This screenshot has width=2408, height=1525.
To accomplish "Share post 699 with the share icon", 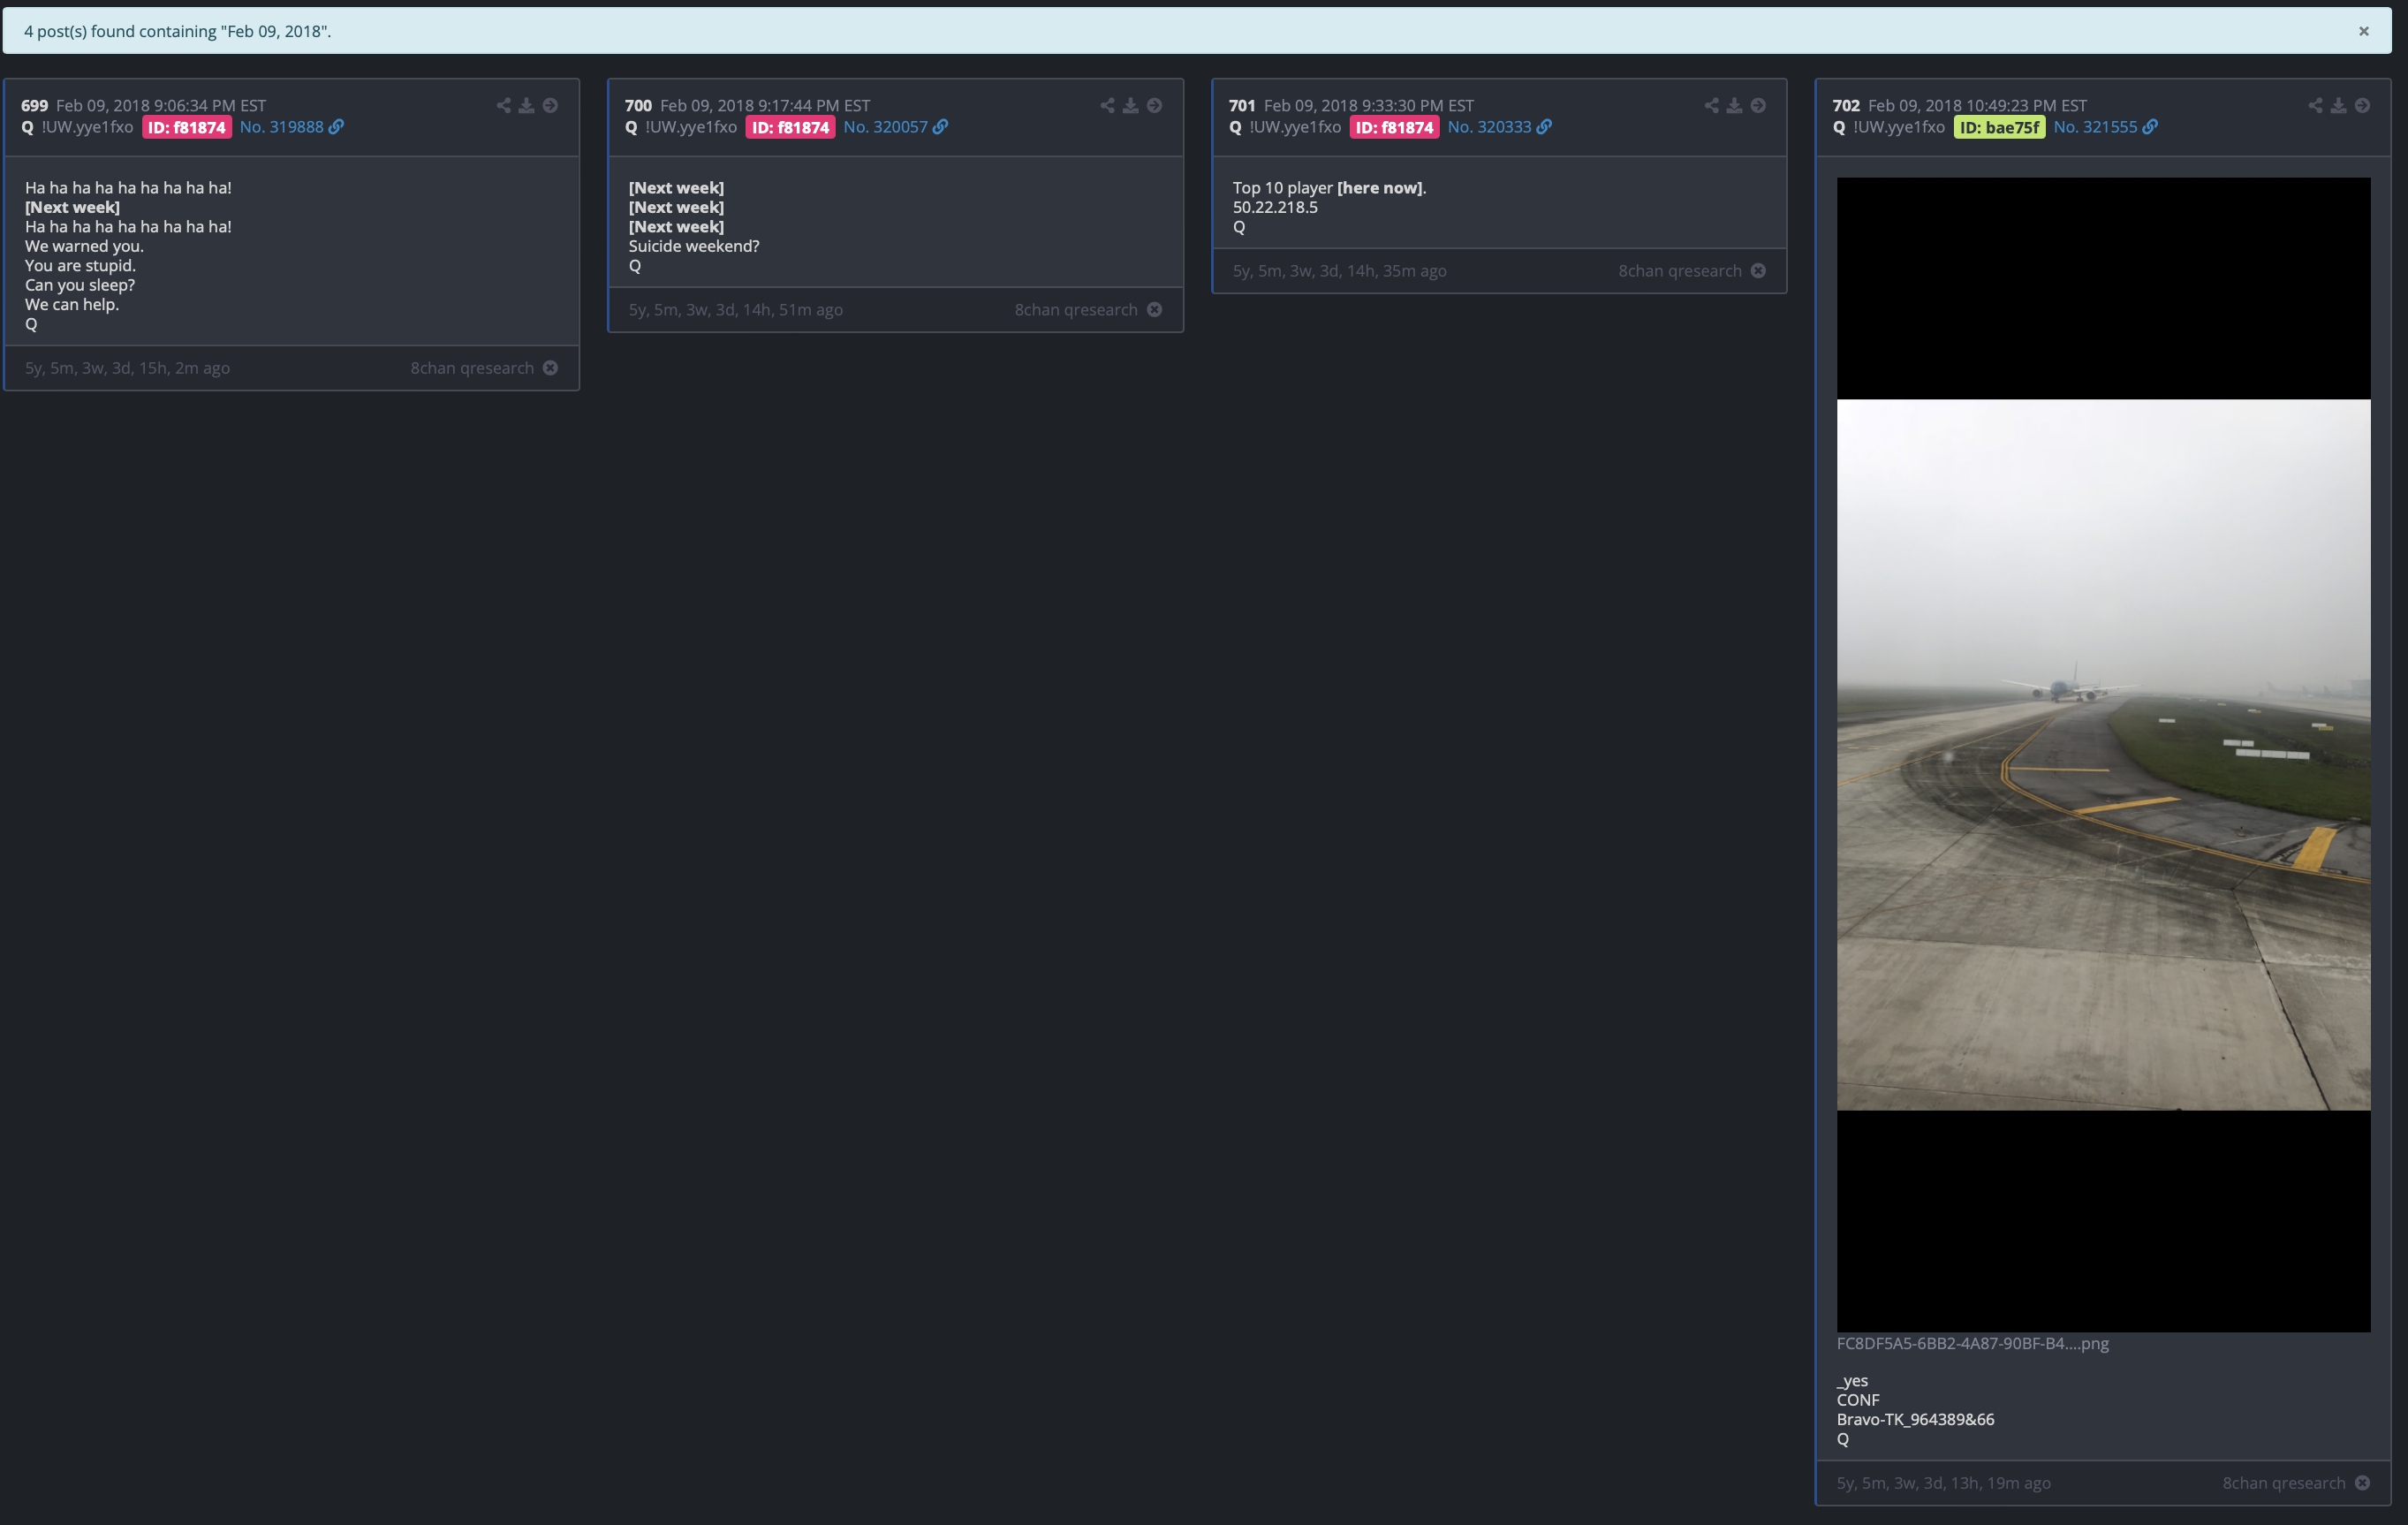I will [503, 105].
